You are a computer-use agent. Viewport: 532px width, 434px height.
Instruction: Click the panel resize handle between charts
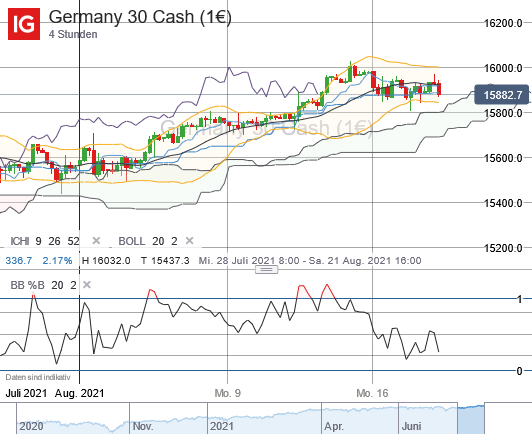coord(266,270)
